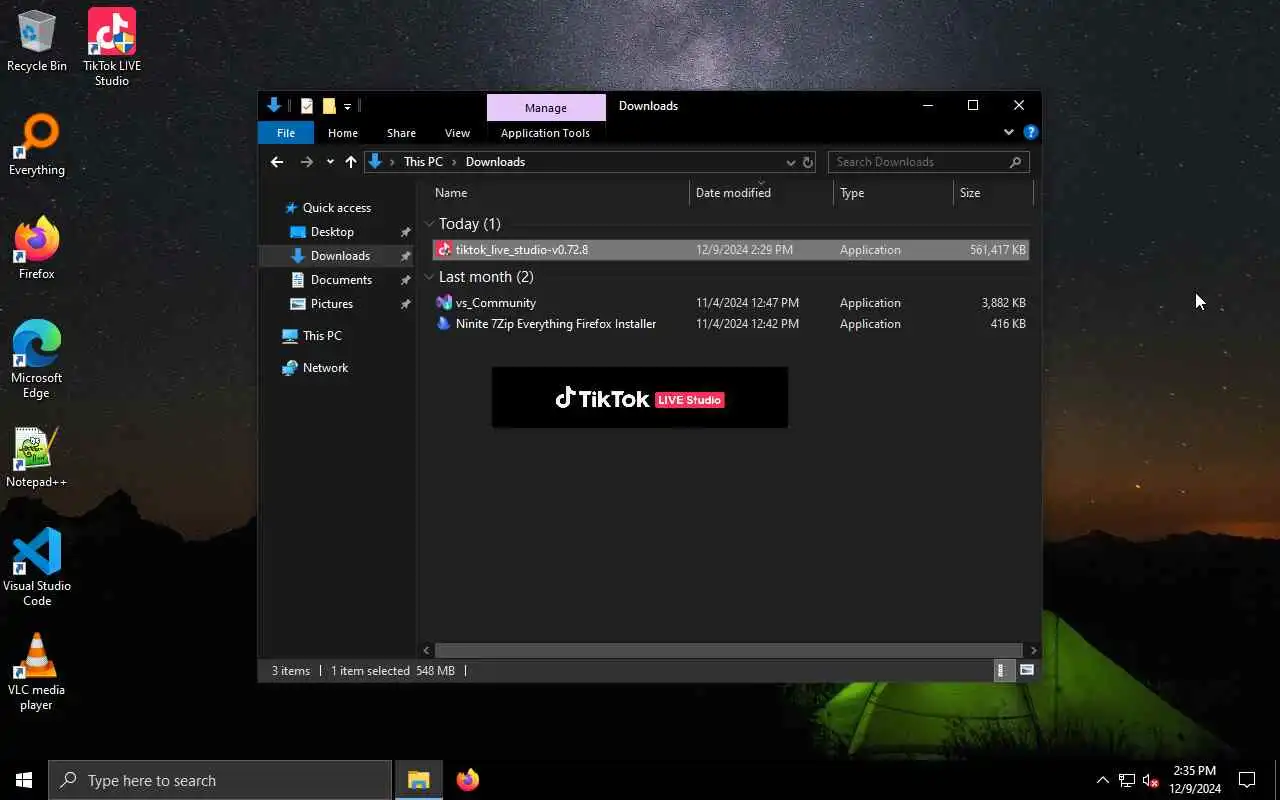
Task: Sort by the Size column header
Action: pyautogui.click(x=993, y=193)
